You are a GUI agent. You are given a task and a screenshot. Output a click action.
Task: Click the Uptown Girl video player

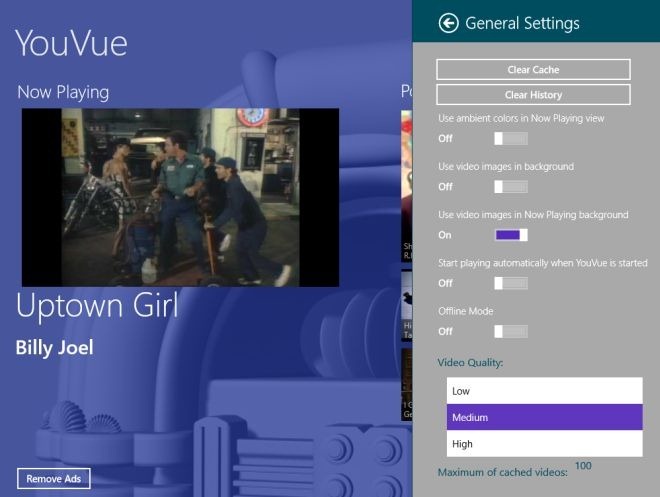(x=180, y=197)
